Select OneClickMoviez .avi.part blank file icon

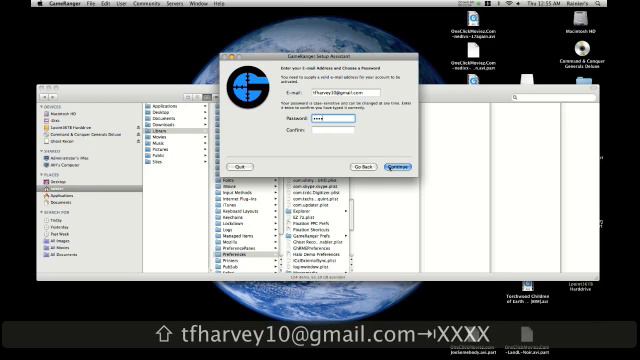(473, 51)
